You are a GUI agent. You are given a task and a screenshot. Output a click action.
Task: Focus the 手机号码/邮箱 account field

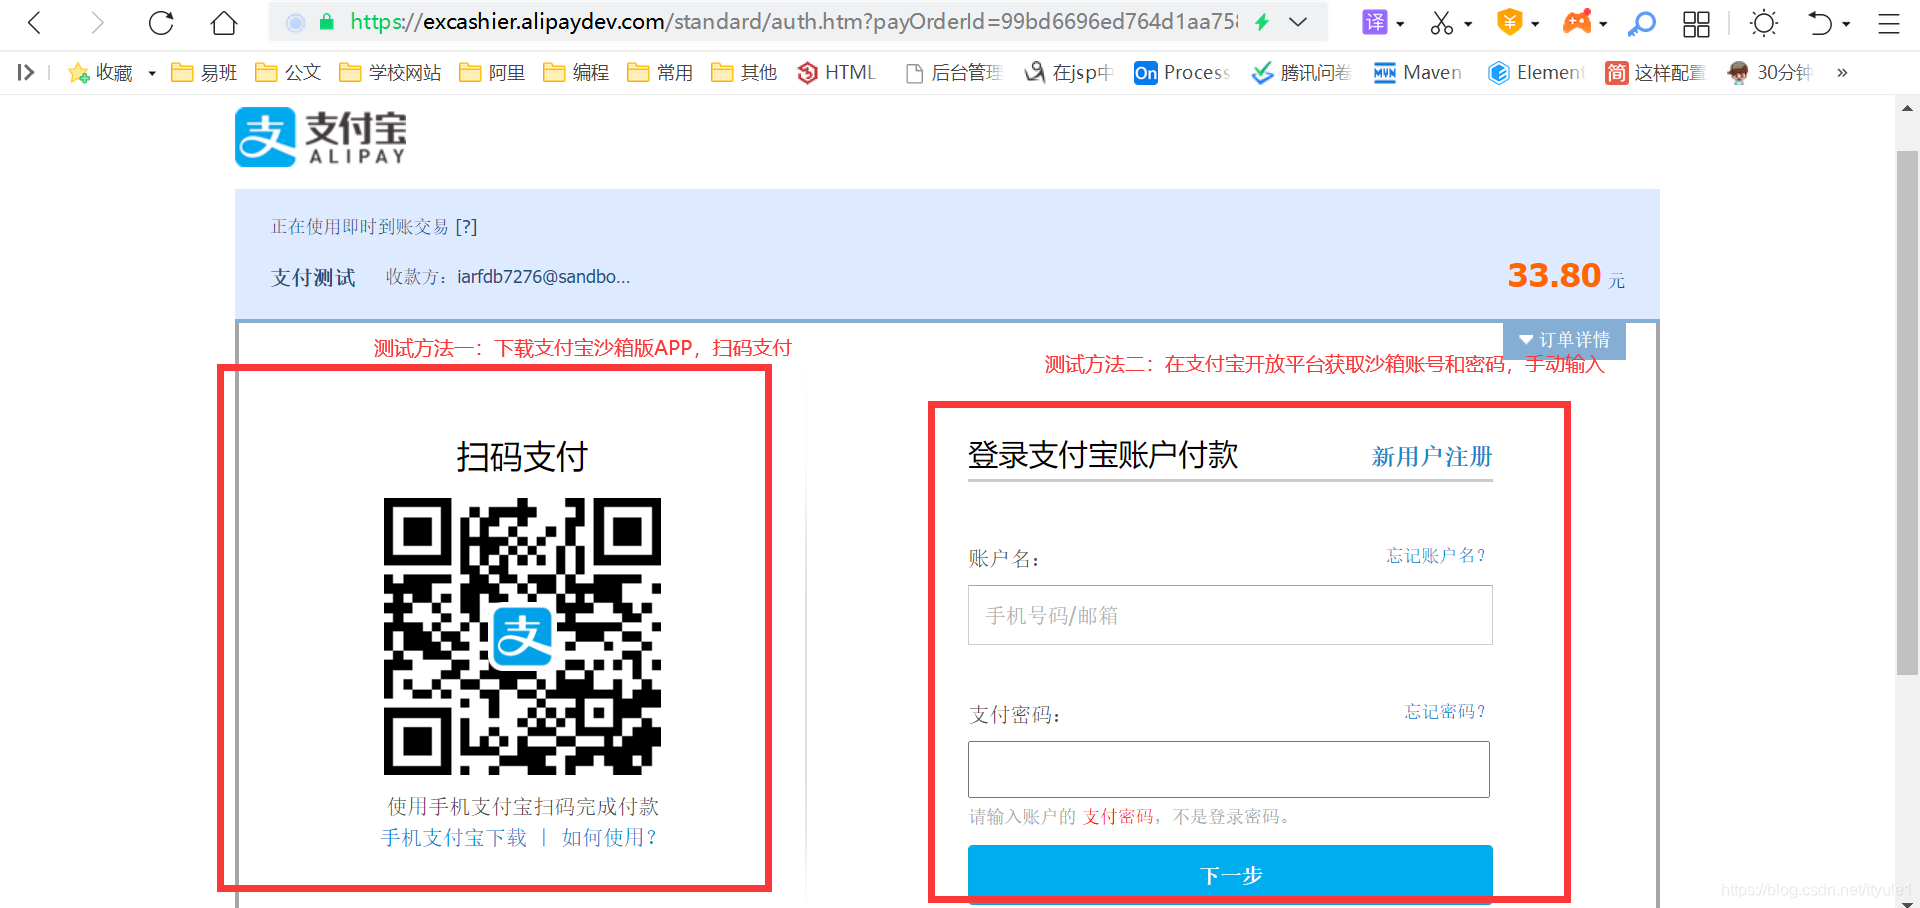(x=1230, y=615)
